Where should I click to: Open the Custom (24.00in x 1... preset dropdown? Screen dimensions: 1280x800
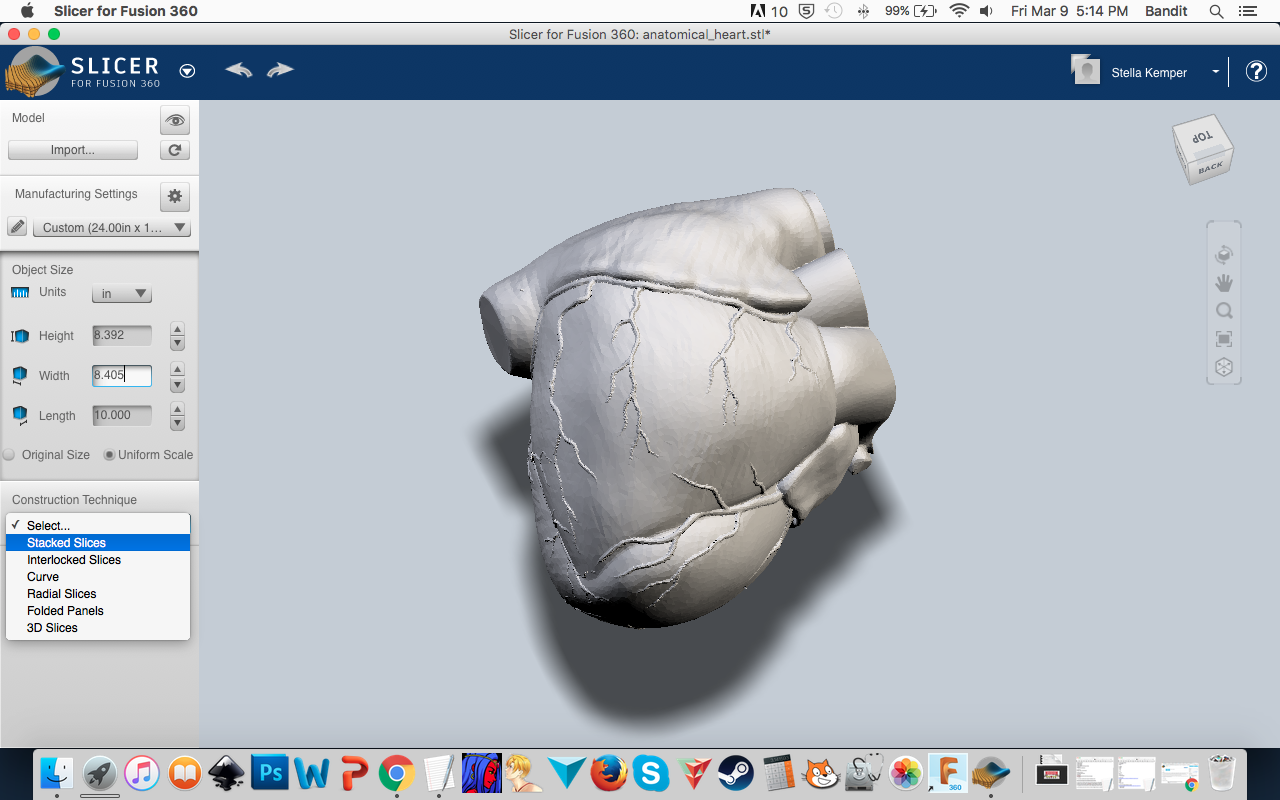[x=112, y=228]
